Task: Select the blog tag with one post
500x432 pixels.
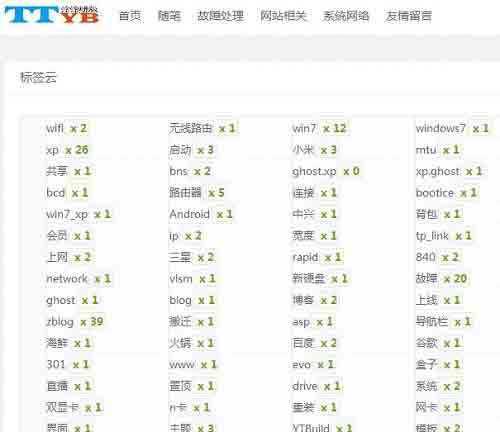Action: [x=180, y=300]
